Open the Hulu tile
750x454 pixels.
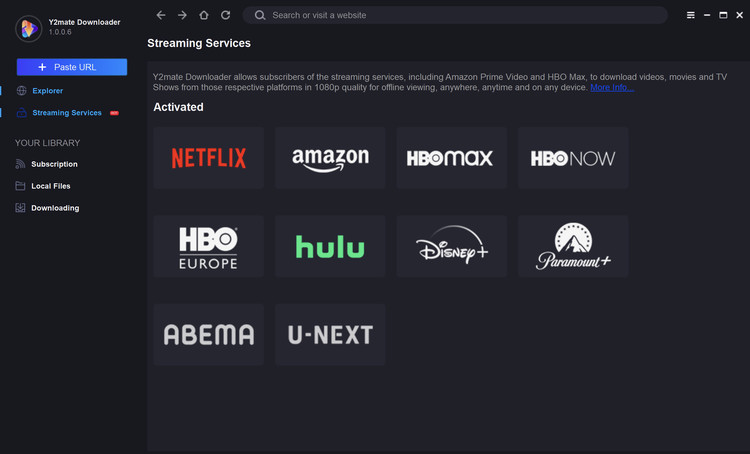[x=330, y=246]
